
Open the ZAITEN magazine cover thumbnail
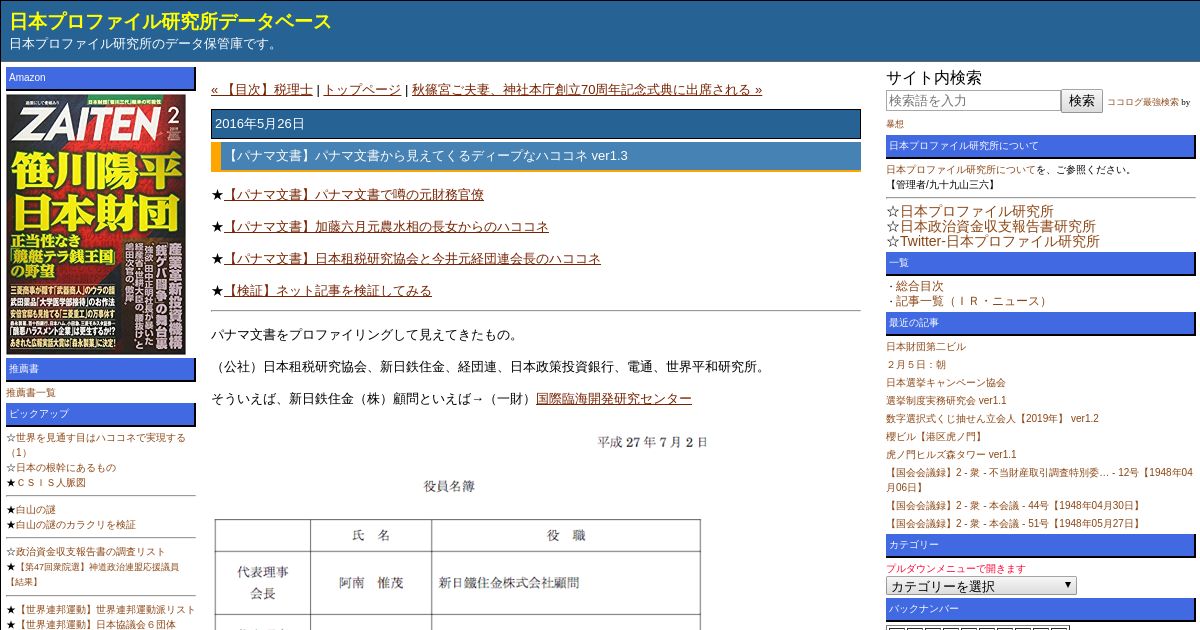pyautogui.click(x=96, y=224)
